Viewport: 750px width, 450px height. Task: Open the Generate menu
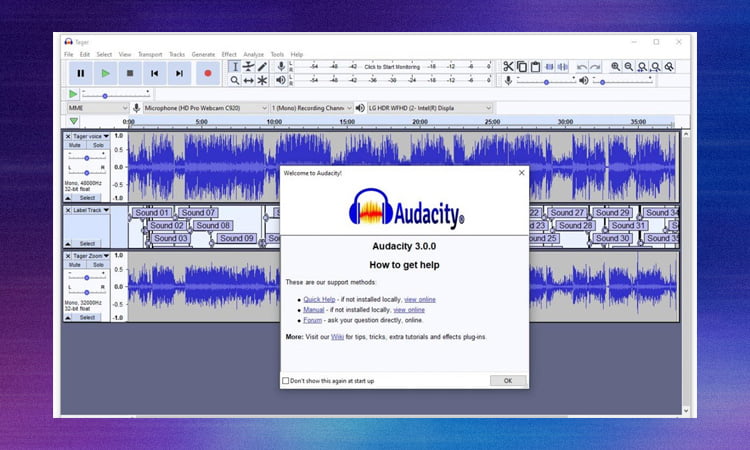pos(203,54)
